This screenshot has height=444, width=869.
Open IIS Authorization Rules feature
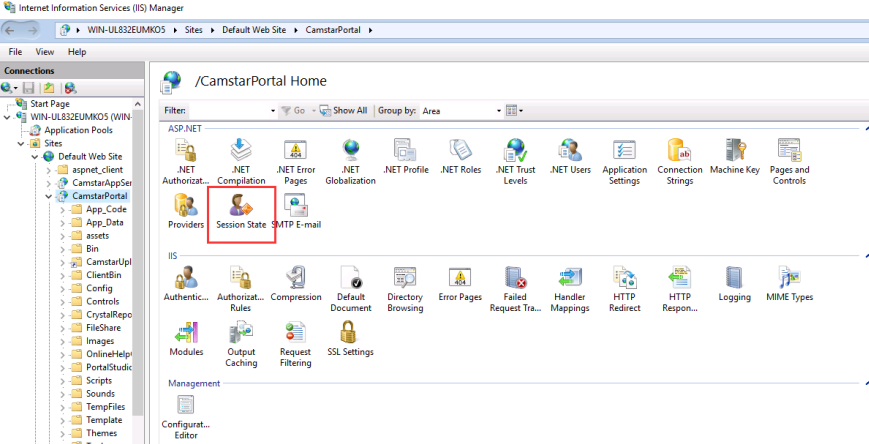tap(241, 288)
